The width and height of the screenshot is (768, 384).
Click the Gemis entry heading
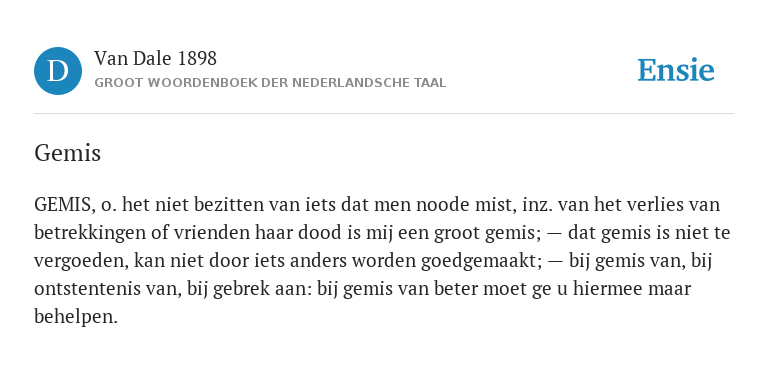(x=68, y=153)
